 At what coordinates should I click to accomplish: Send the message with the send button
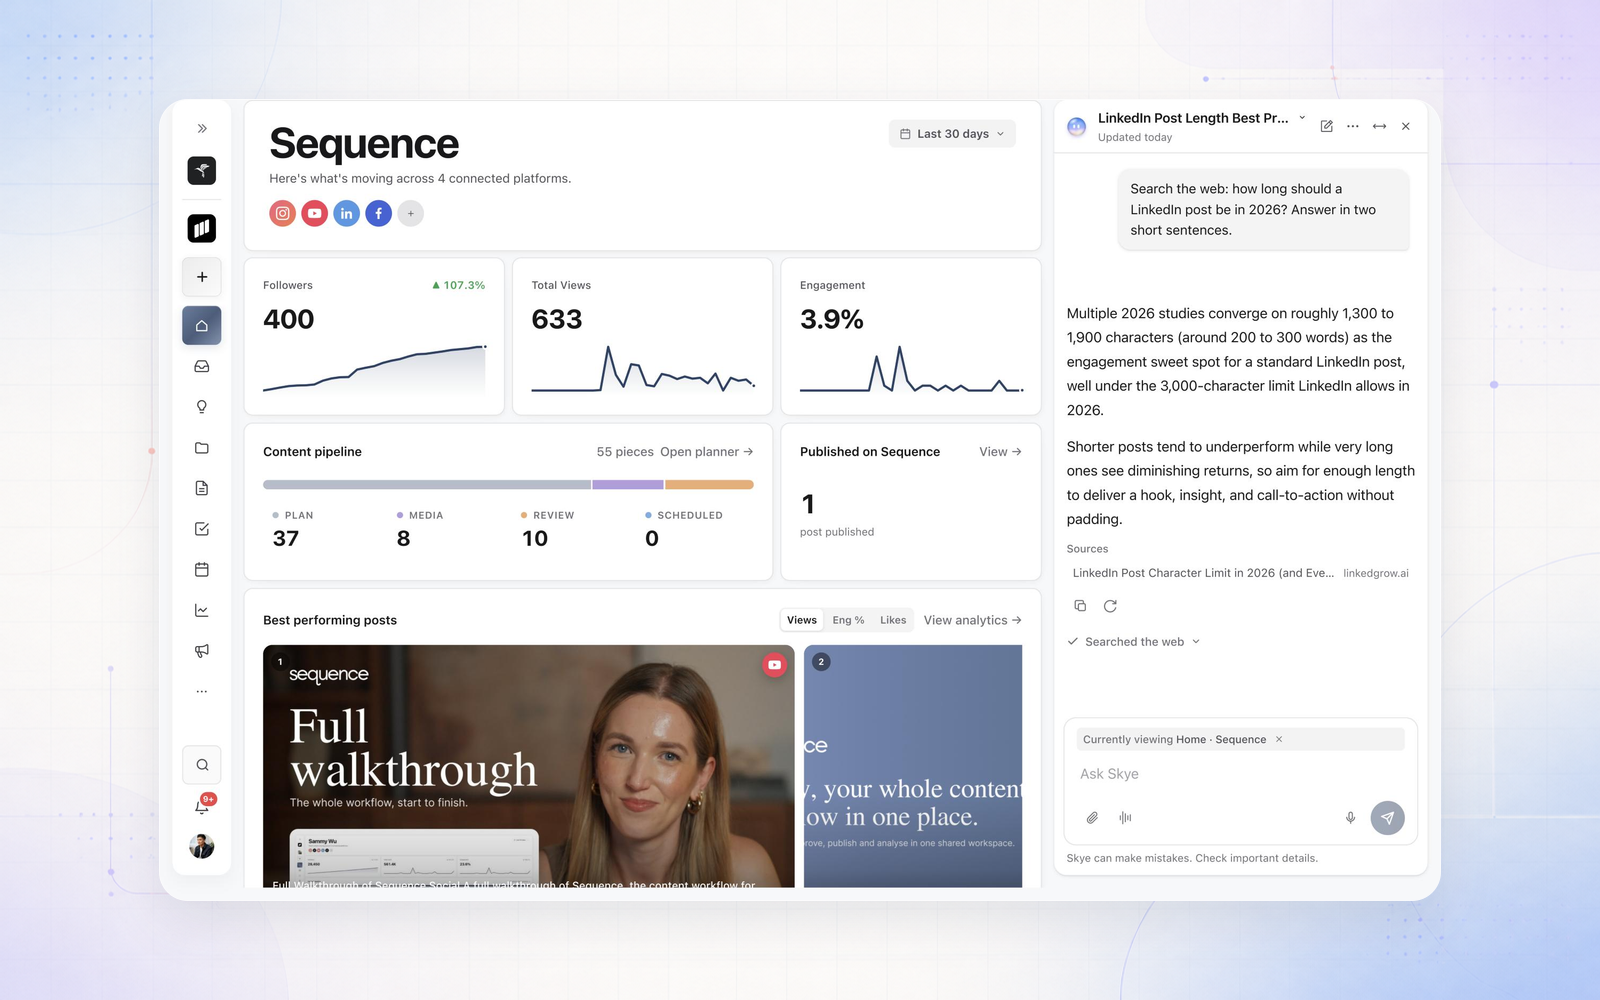point(1388,818)
